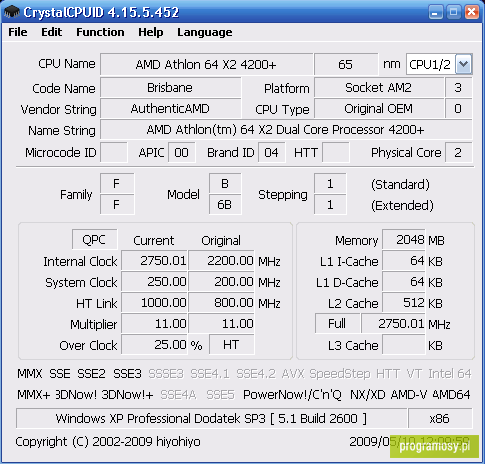The image size is (485, 464).
Task: Expand the CPU1/2 selector dropdown arrow
Action: coord(463,64)
